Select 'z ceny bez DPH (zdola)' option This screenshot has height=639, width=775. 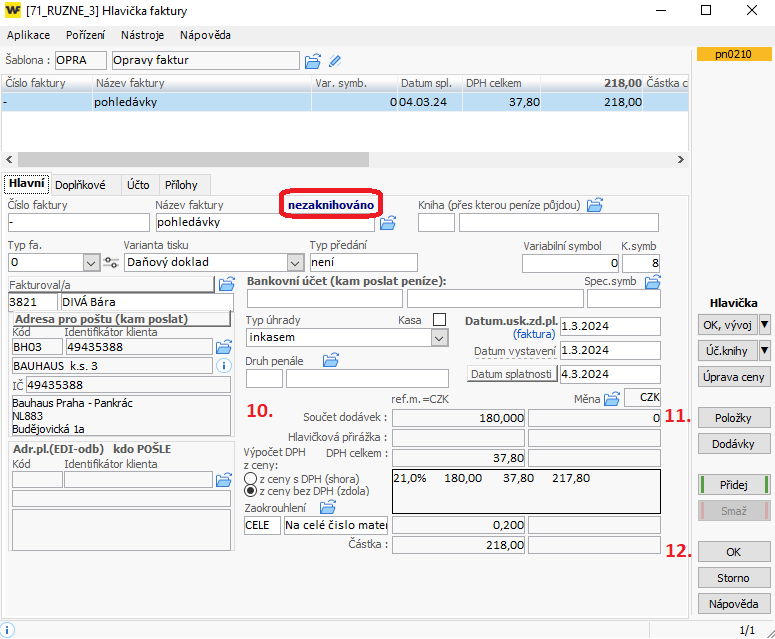click(x=251, y=491)
